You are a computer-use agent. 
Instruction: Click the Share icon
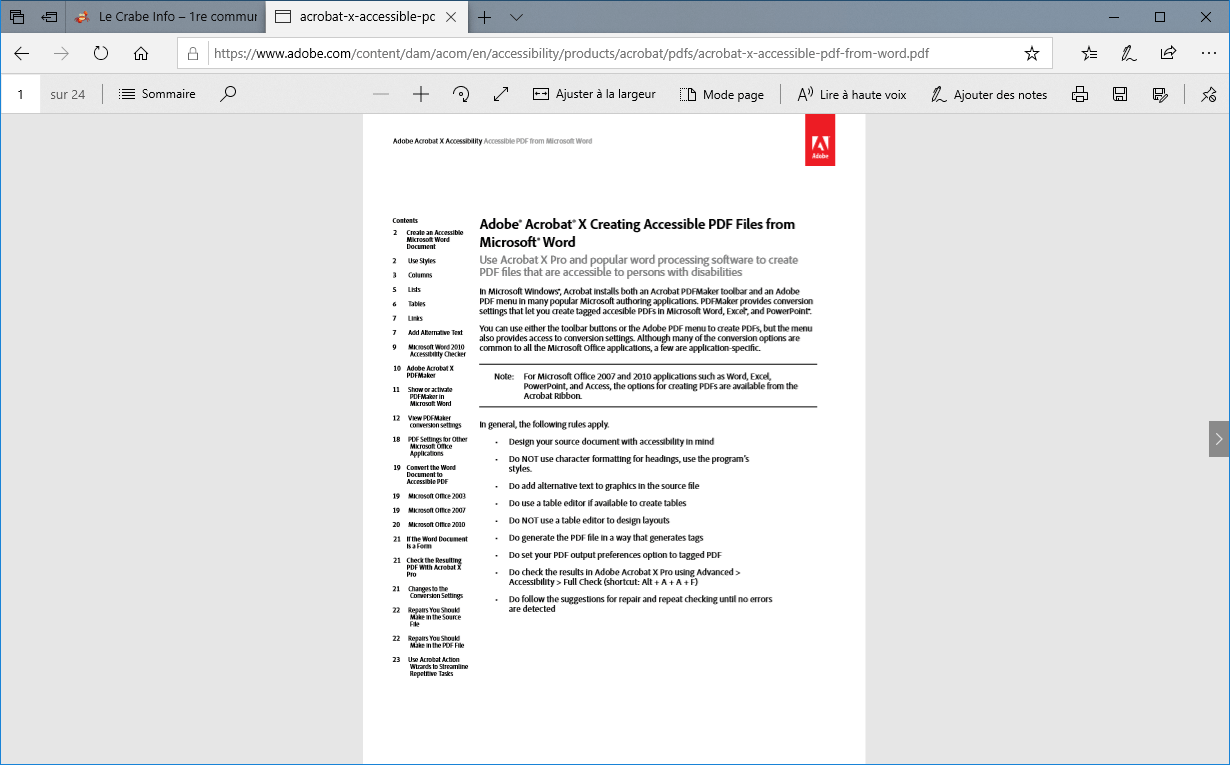(x=1168, y=53)
